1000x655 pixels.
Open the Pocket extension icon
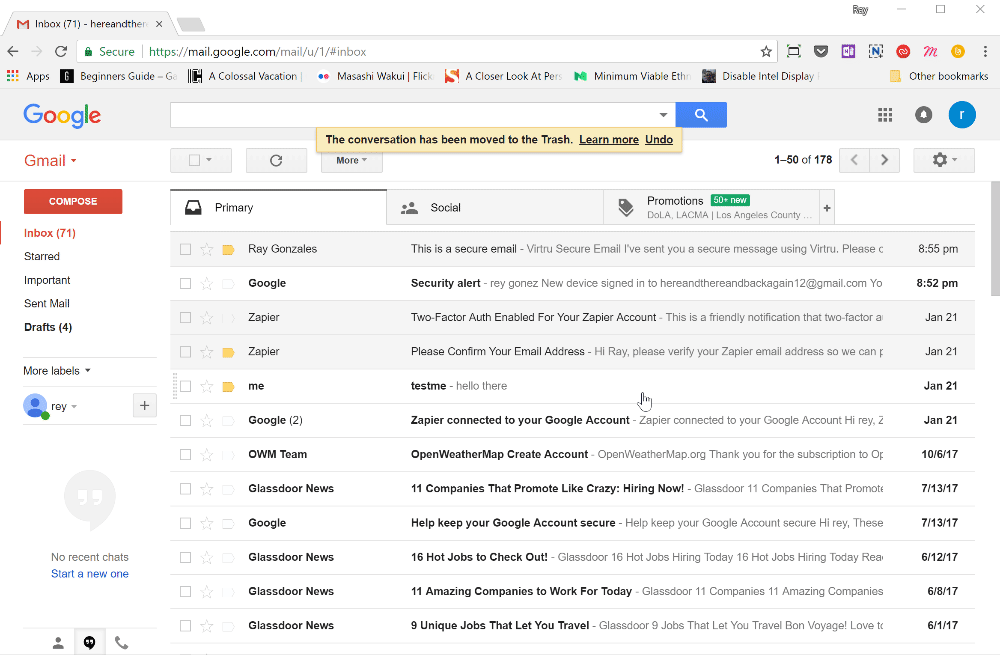tap(821, 52)
